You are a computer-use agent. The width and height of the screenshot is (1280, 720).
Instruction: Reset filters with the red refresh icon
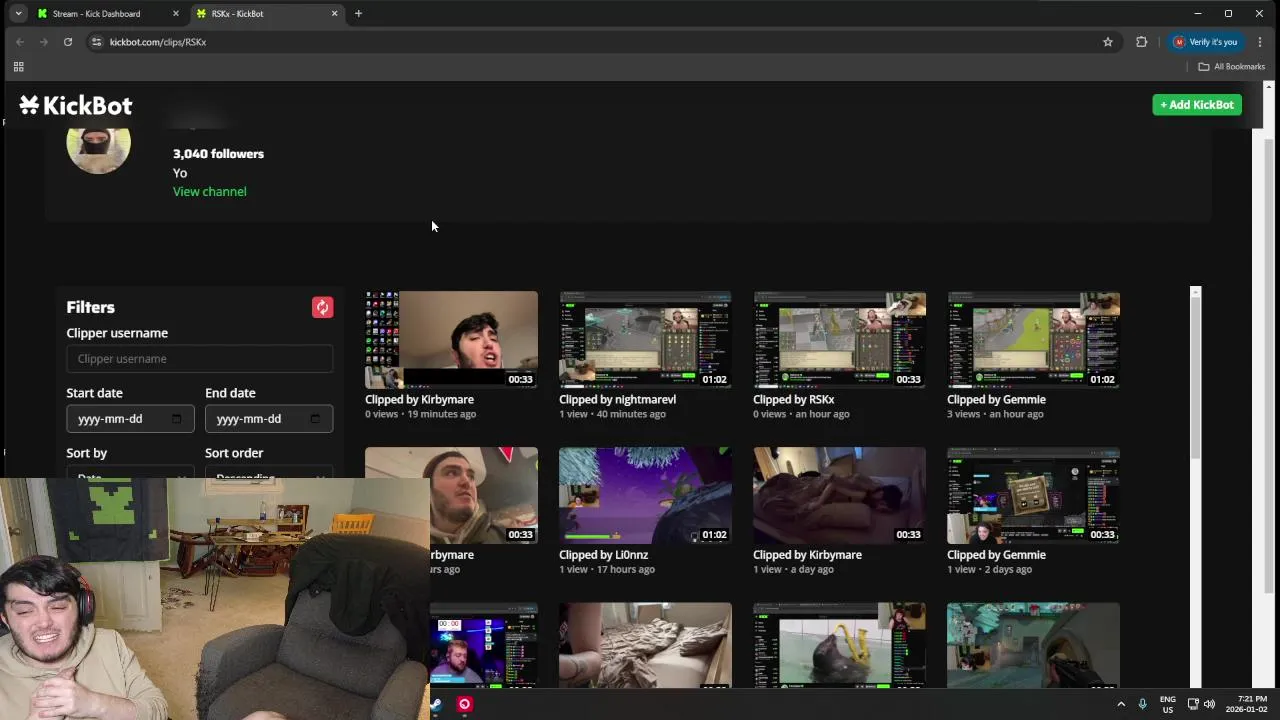click(x=322, y=307)
